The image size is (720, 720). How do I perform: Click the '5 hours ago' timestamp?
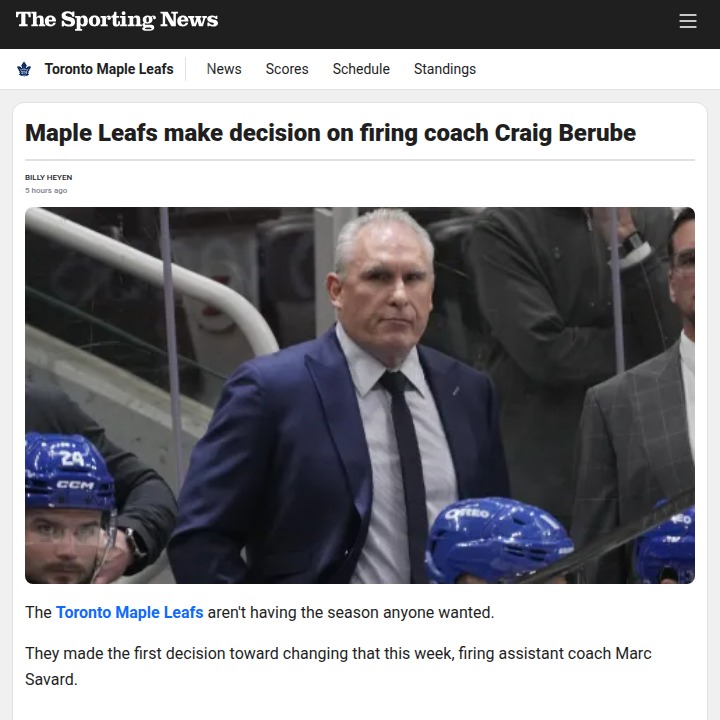click(46, 190)
